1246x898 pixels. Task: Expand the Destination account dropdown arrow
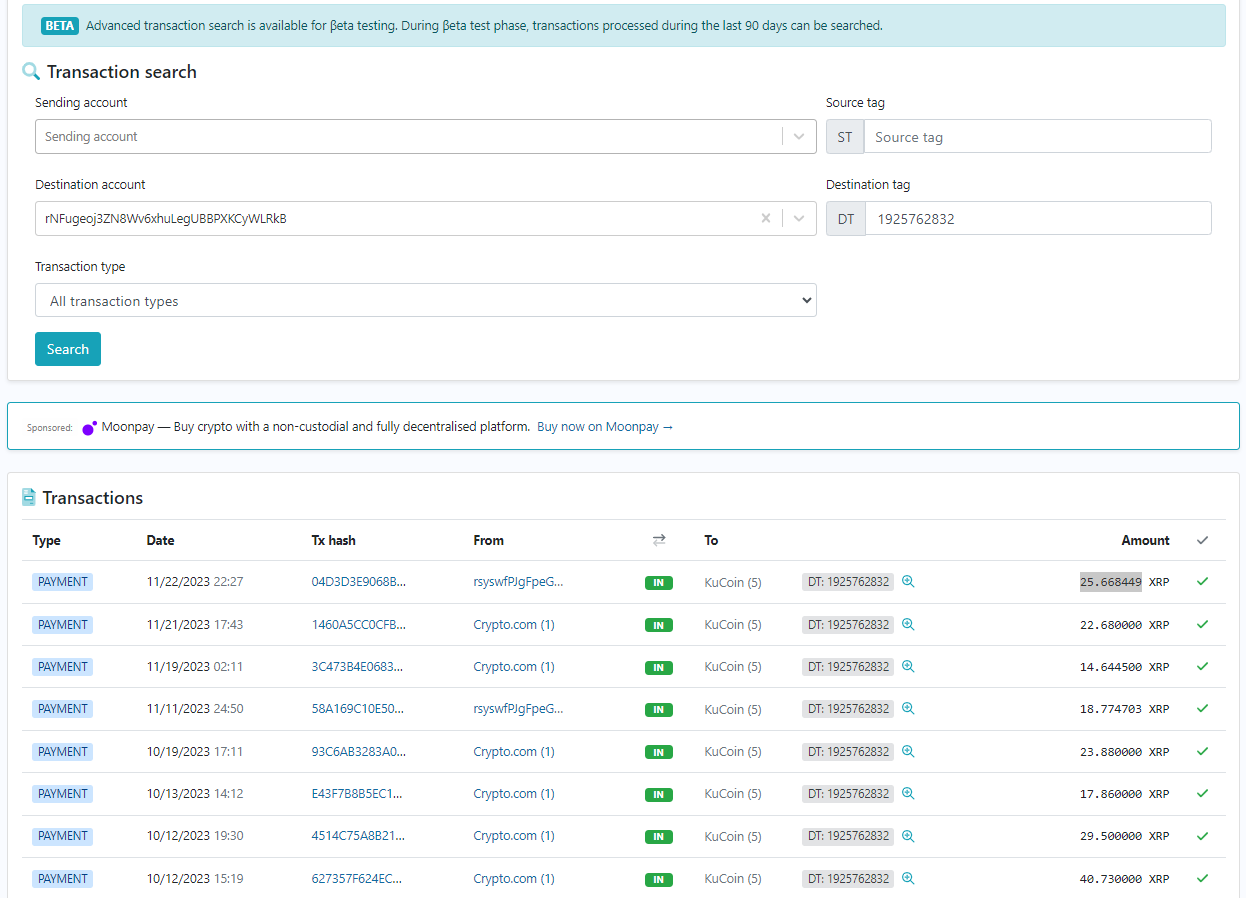click(799, 218)
